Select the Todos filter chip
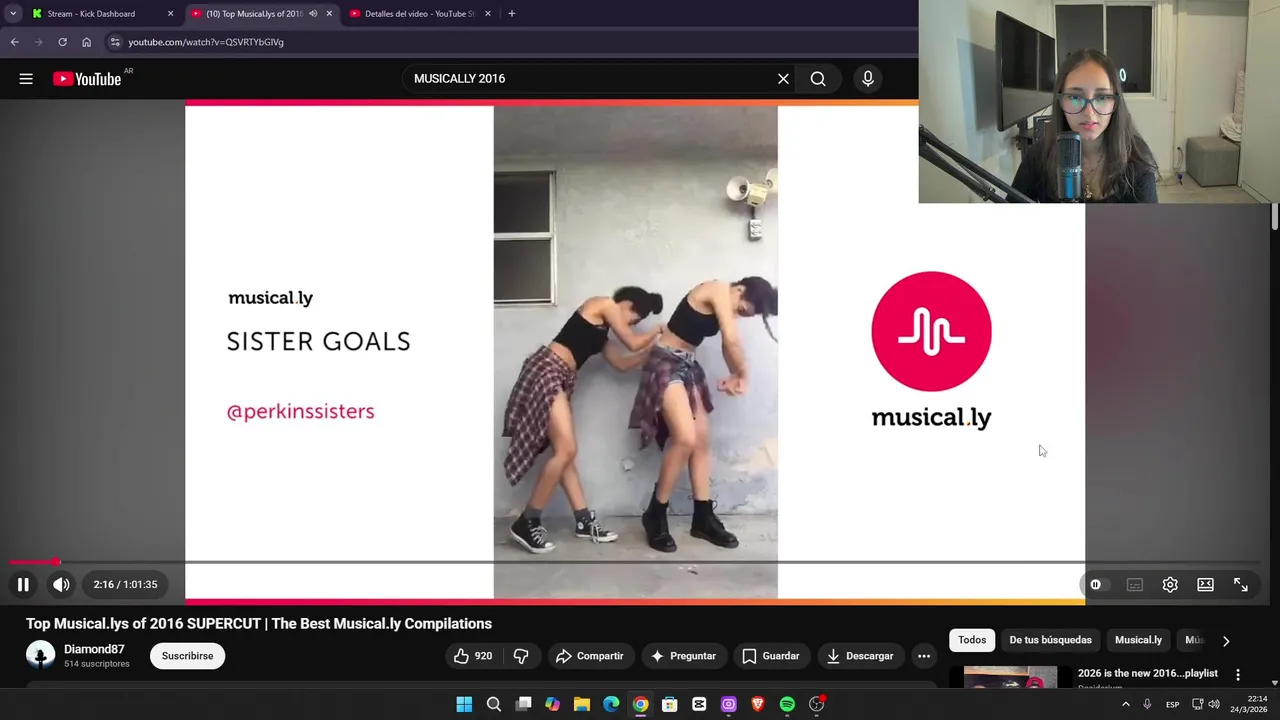This screenshot has height=720, width=1280. (x=972, y=640)
